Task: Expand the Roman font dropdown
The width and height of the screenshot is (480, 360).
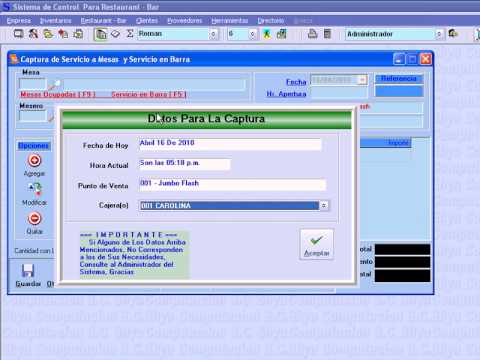Action: (213, 34)
